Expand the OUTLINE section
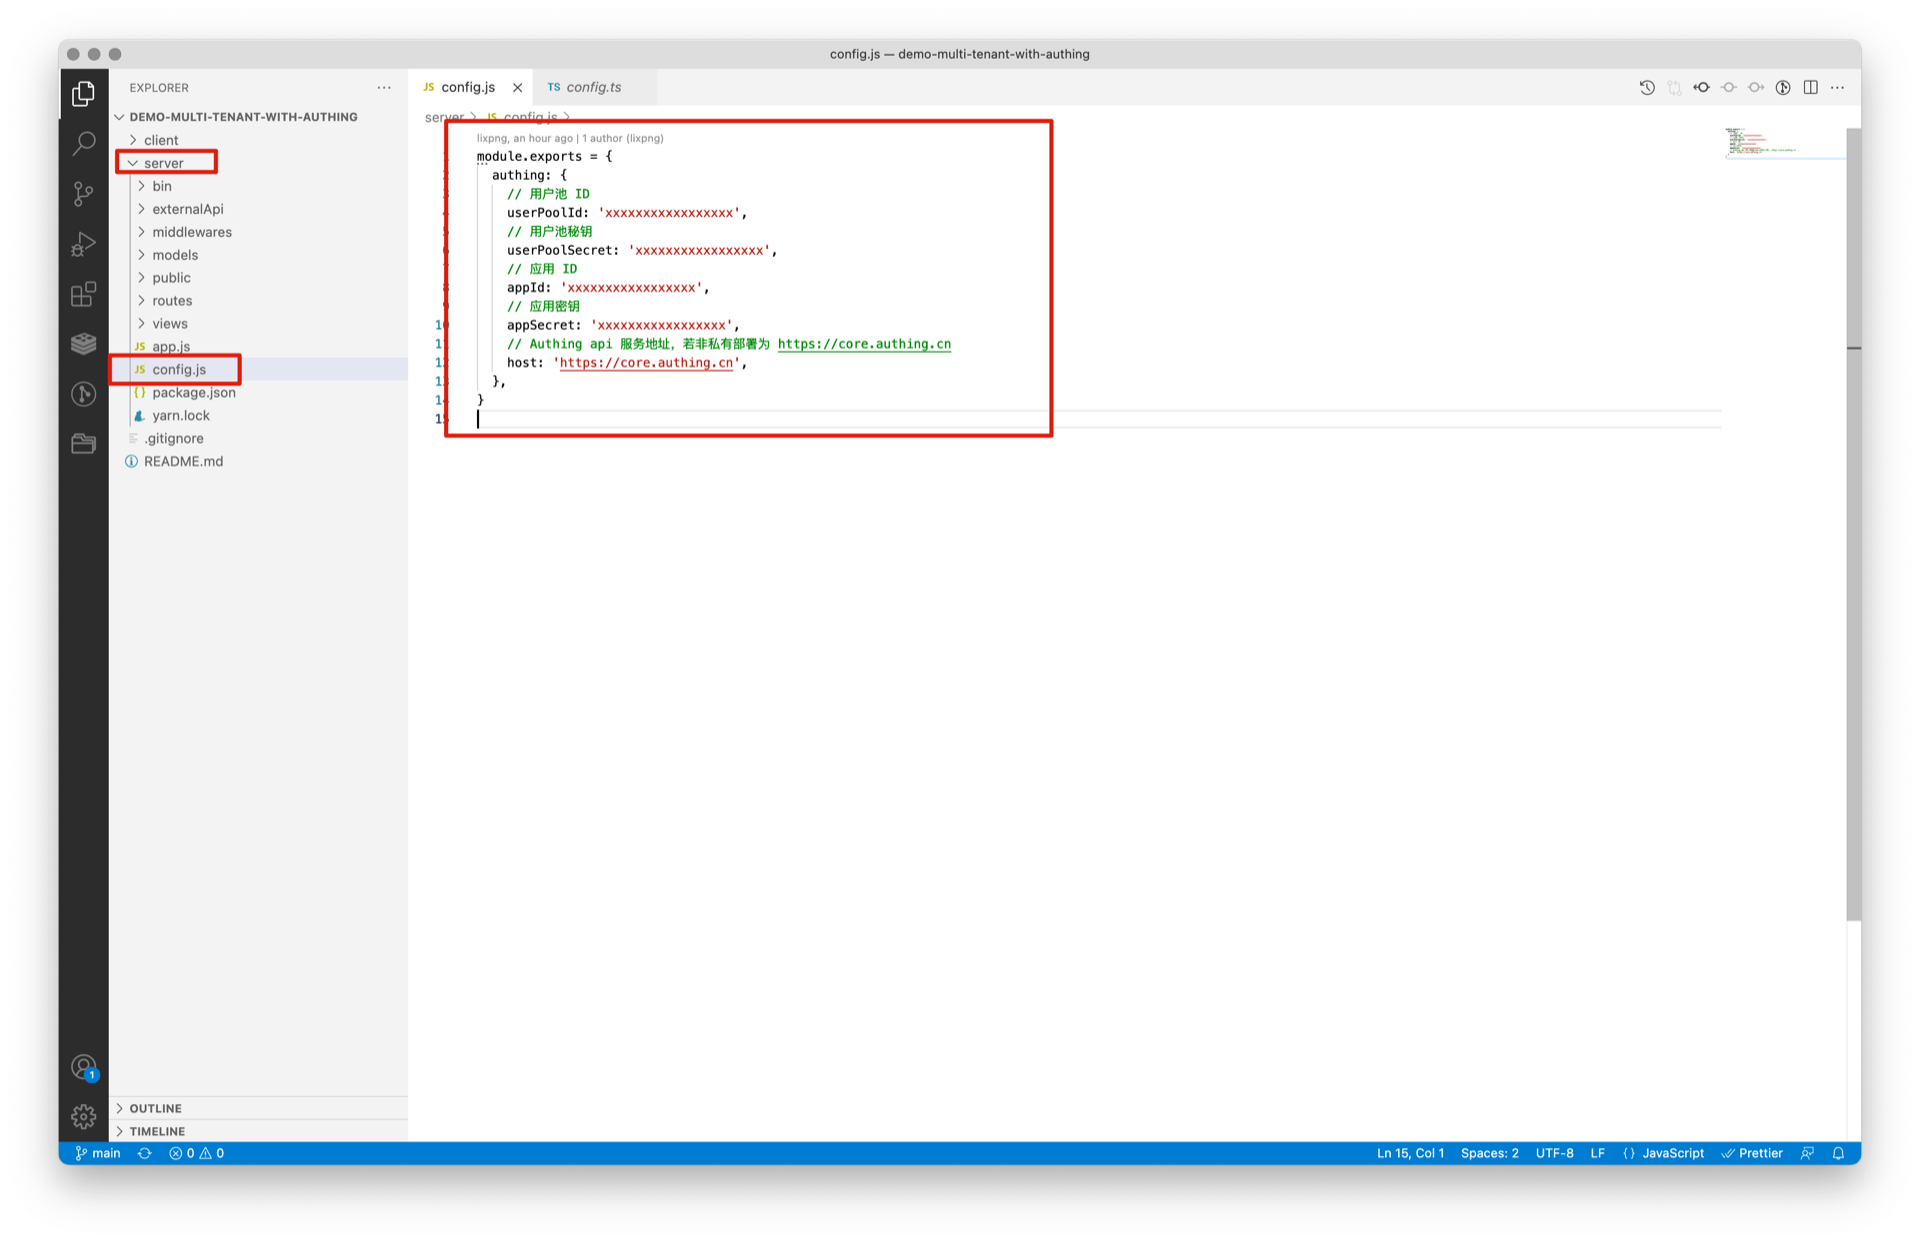 coord(155,1108)
